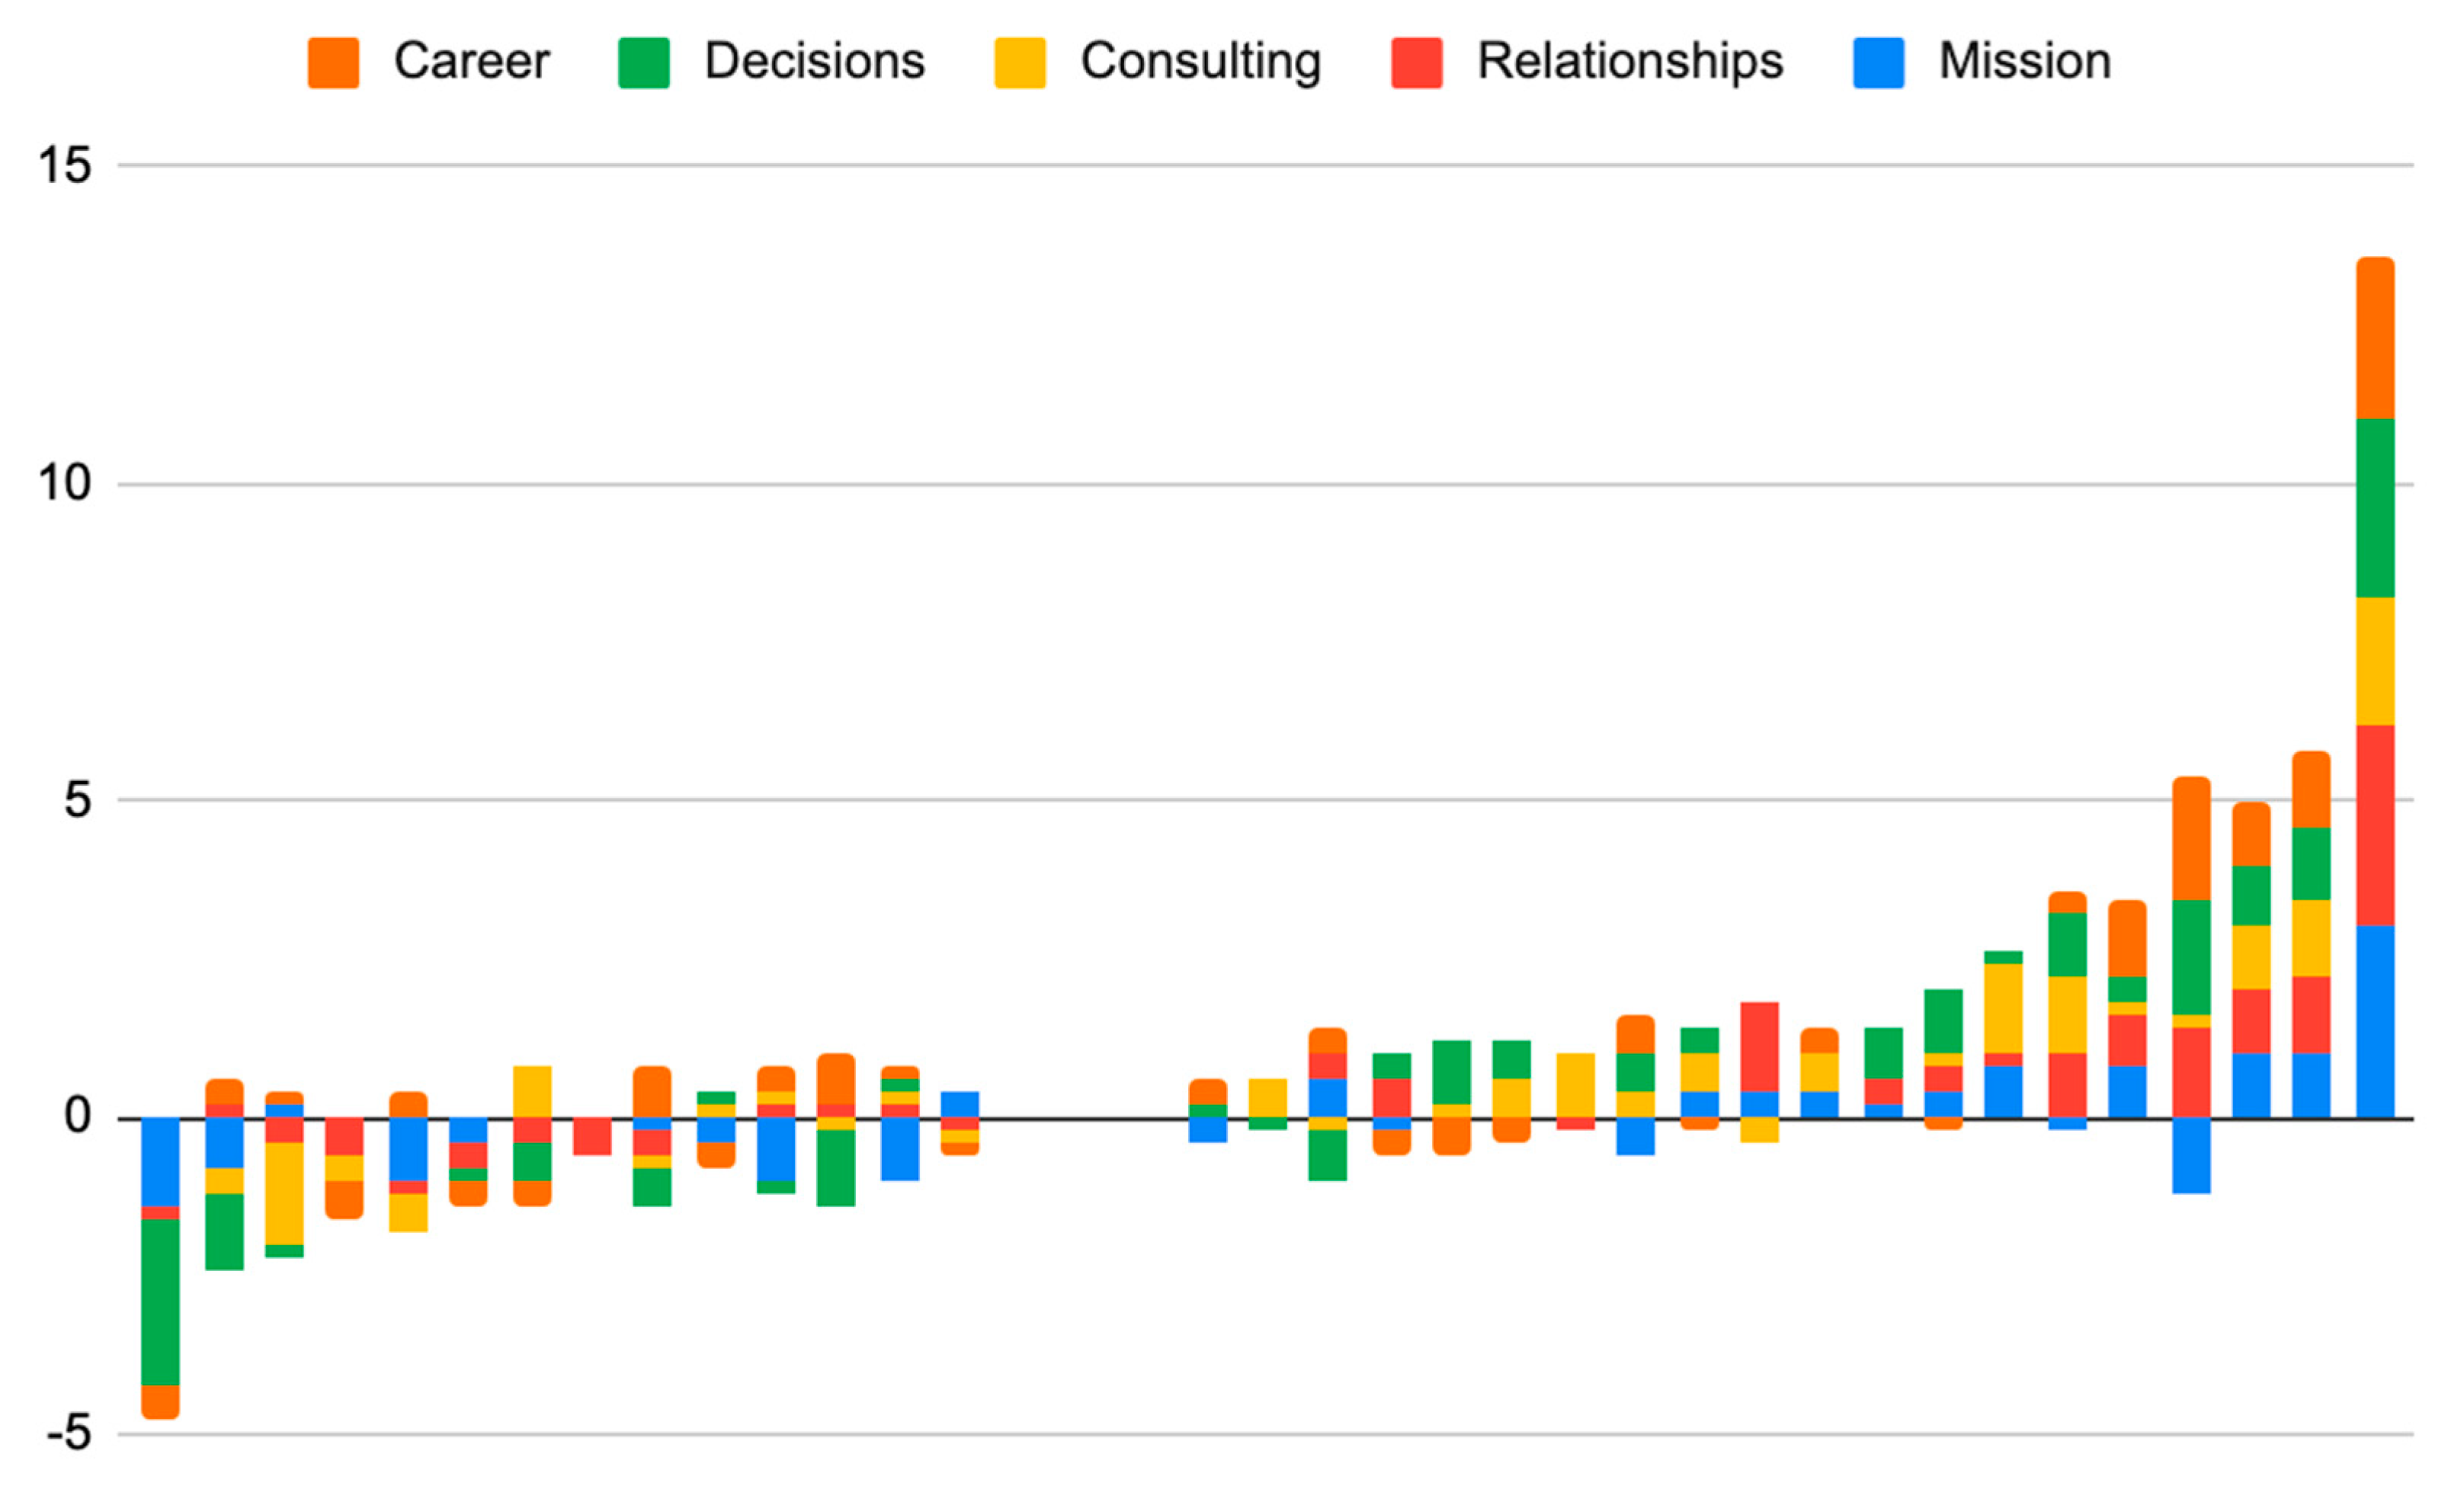
Task: Click the blue segment of the tallest bar
Action: coord(2375,1021)
